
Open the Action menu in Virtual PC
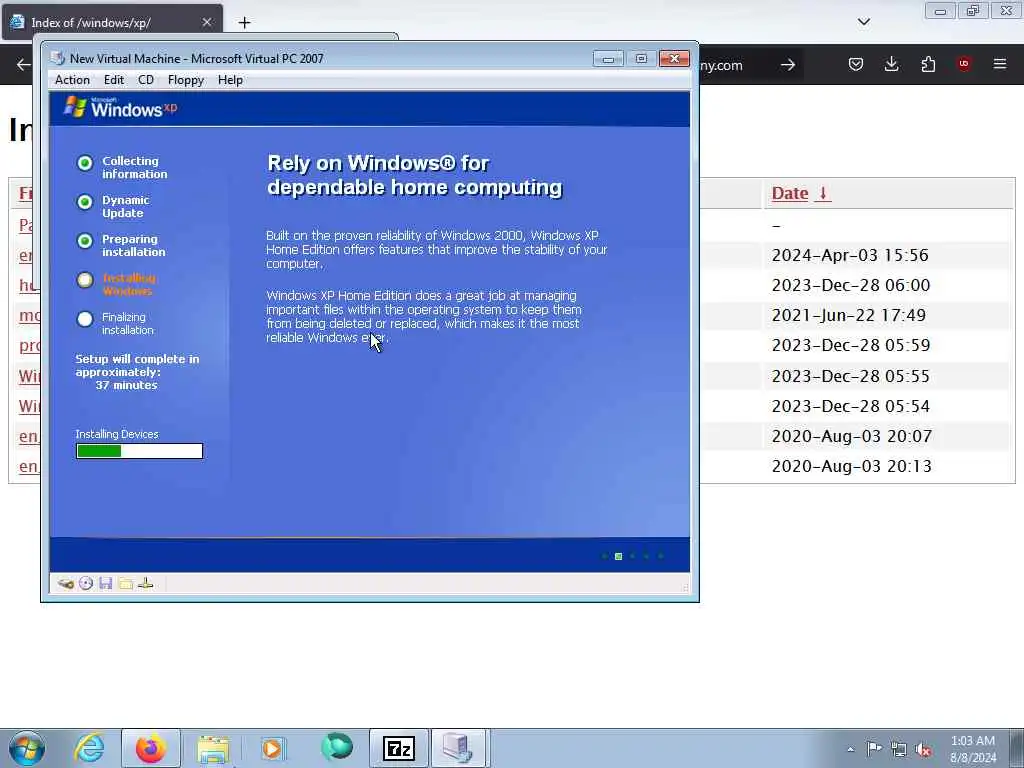72,80
